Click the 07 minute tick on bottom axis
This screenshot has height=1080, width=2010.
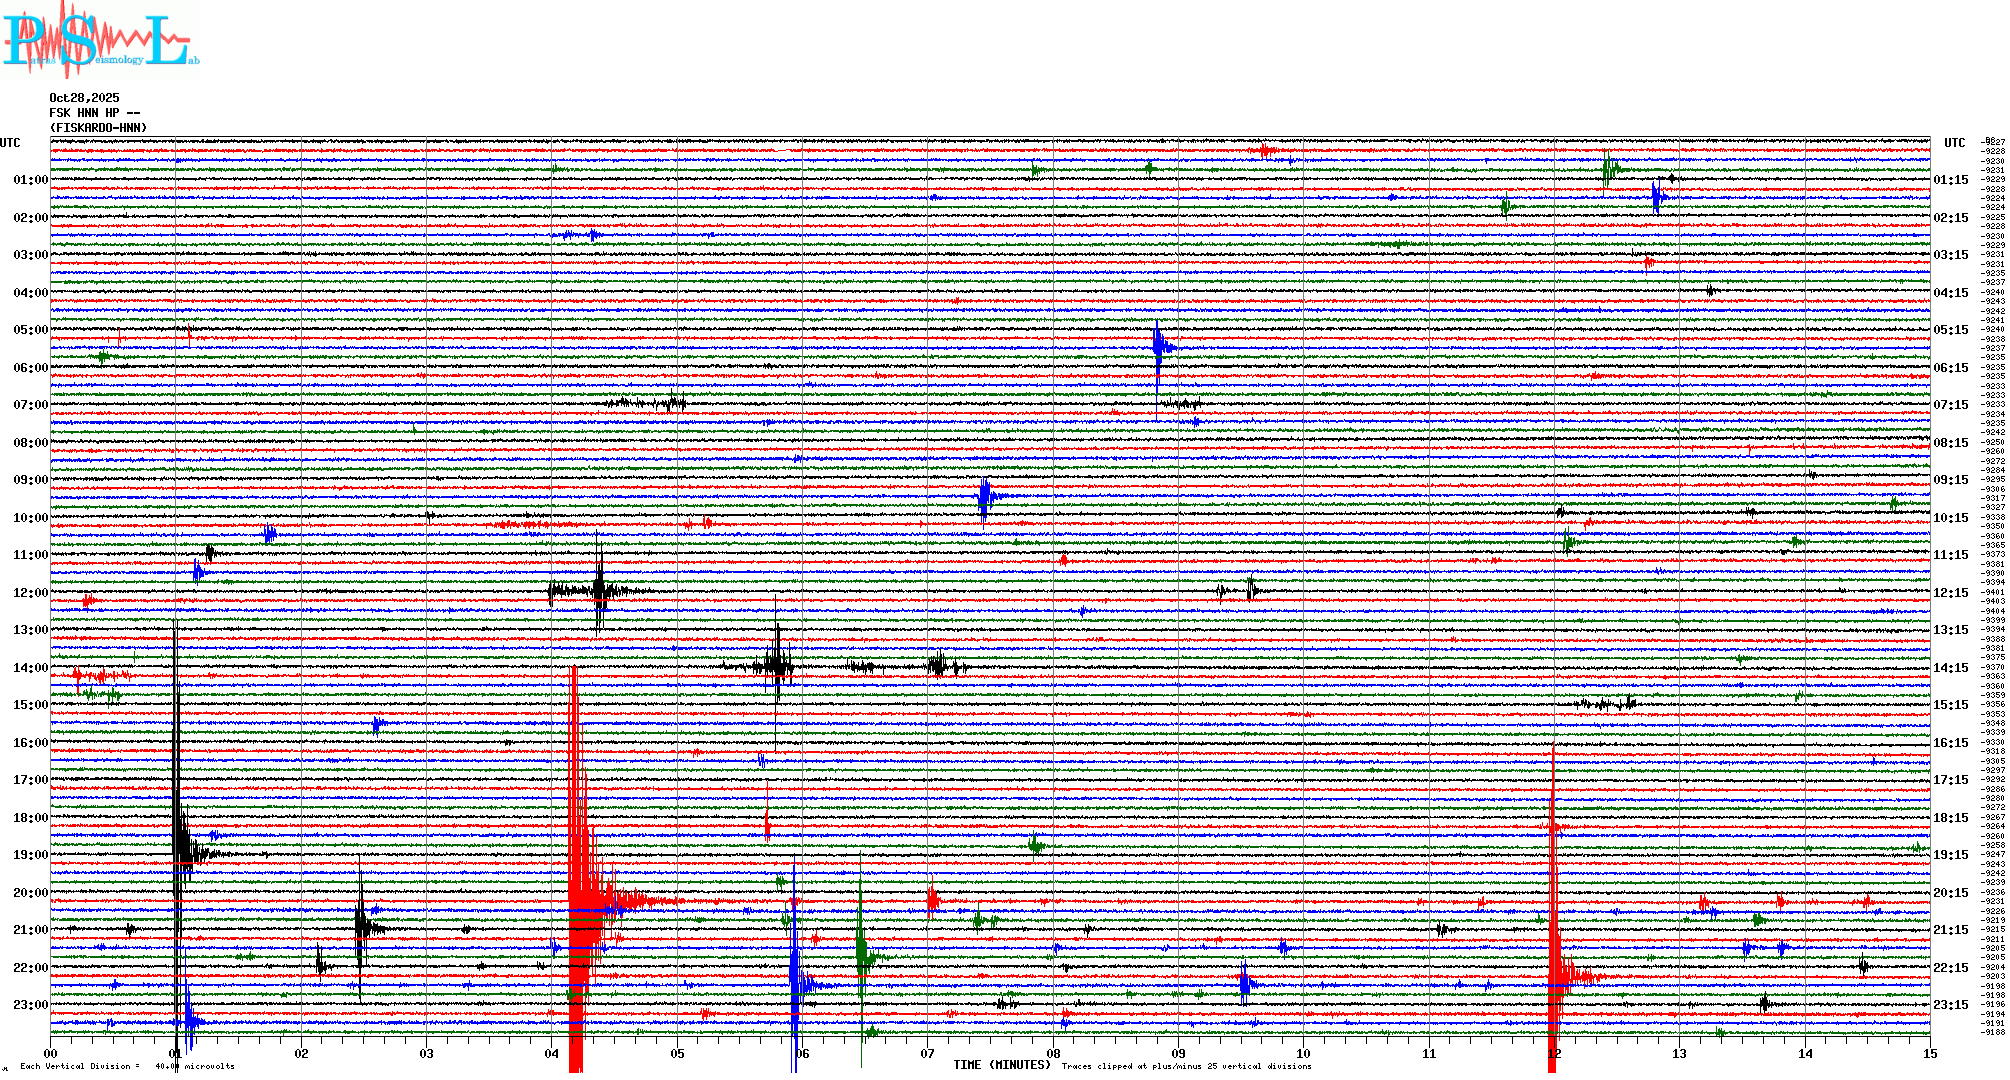[928, 1053]
